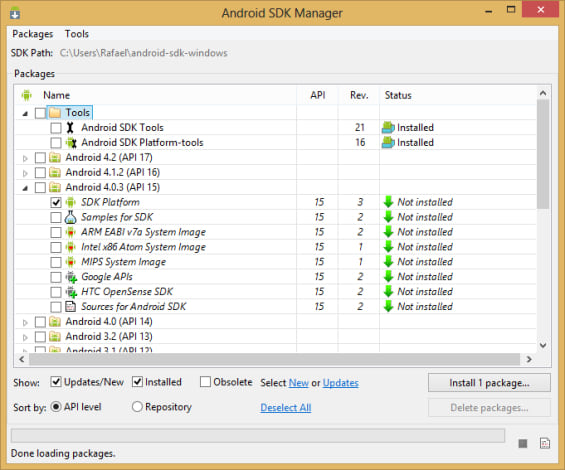Click the Android 4.0 (API 14) folder icon
565x470 pixels.
point(55,322)
